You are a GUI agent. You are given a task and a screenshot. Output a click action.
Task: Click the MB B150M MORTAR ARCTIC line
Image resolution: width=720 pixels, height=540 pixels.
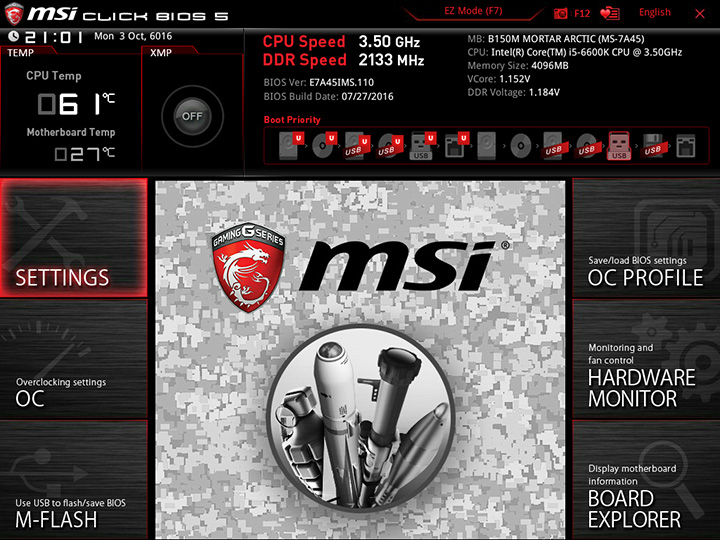[x=556, y=39]
